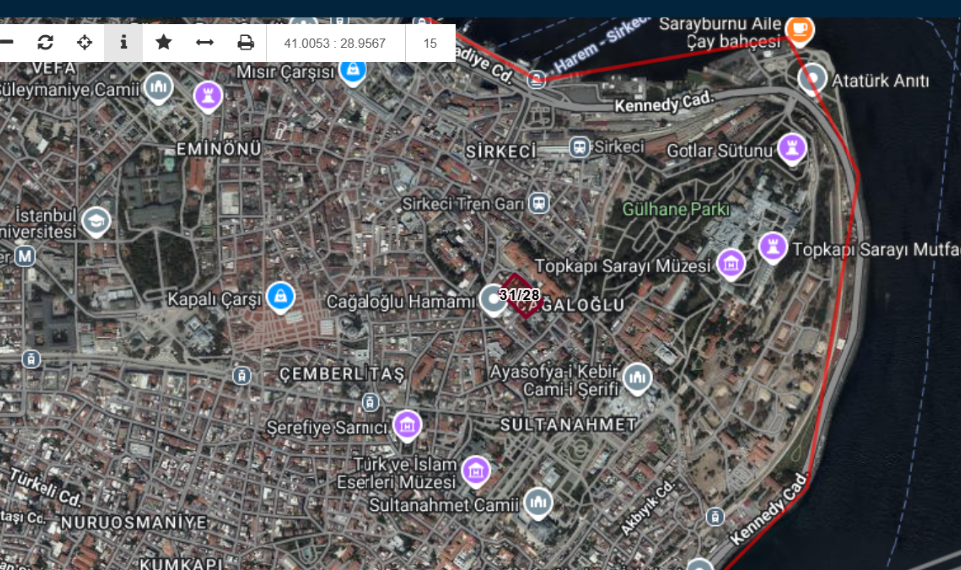The width and height of the screenshot is (961, 570).
Task: Select the Atatürk Anıtı location marker
Action: (x=812, y=77)
